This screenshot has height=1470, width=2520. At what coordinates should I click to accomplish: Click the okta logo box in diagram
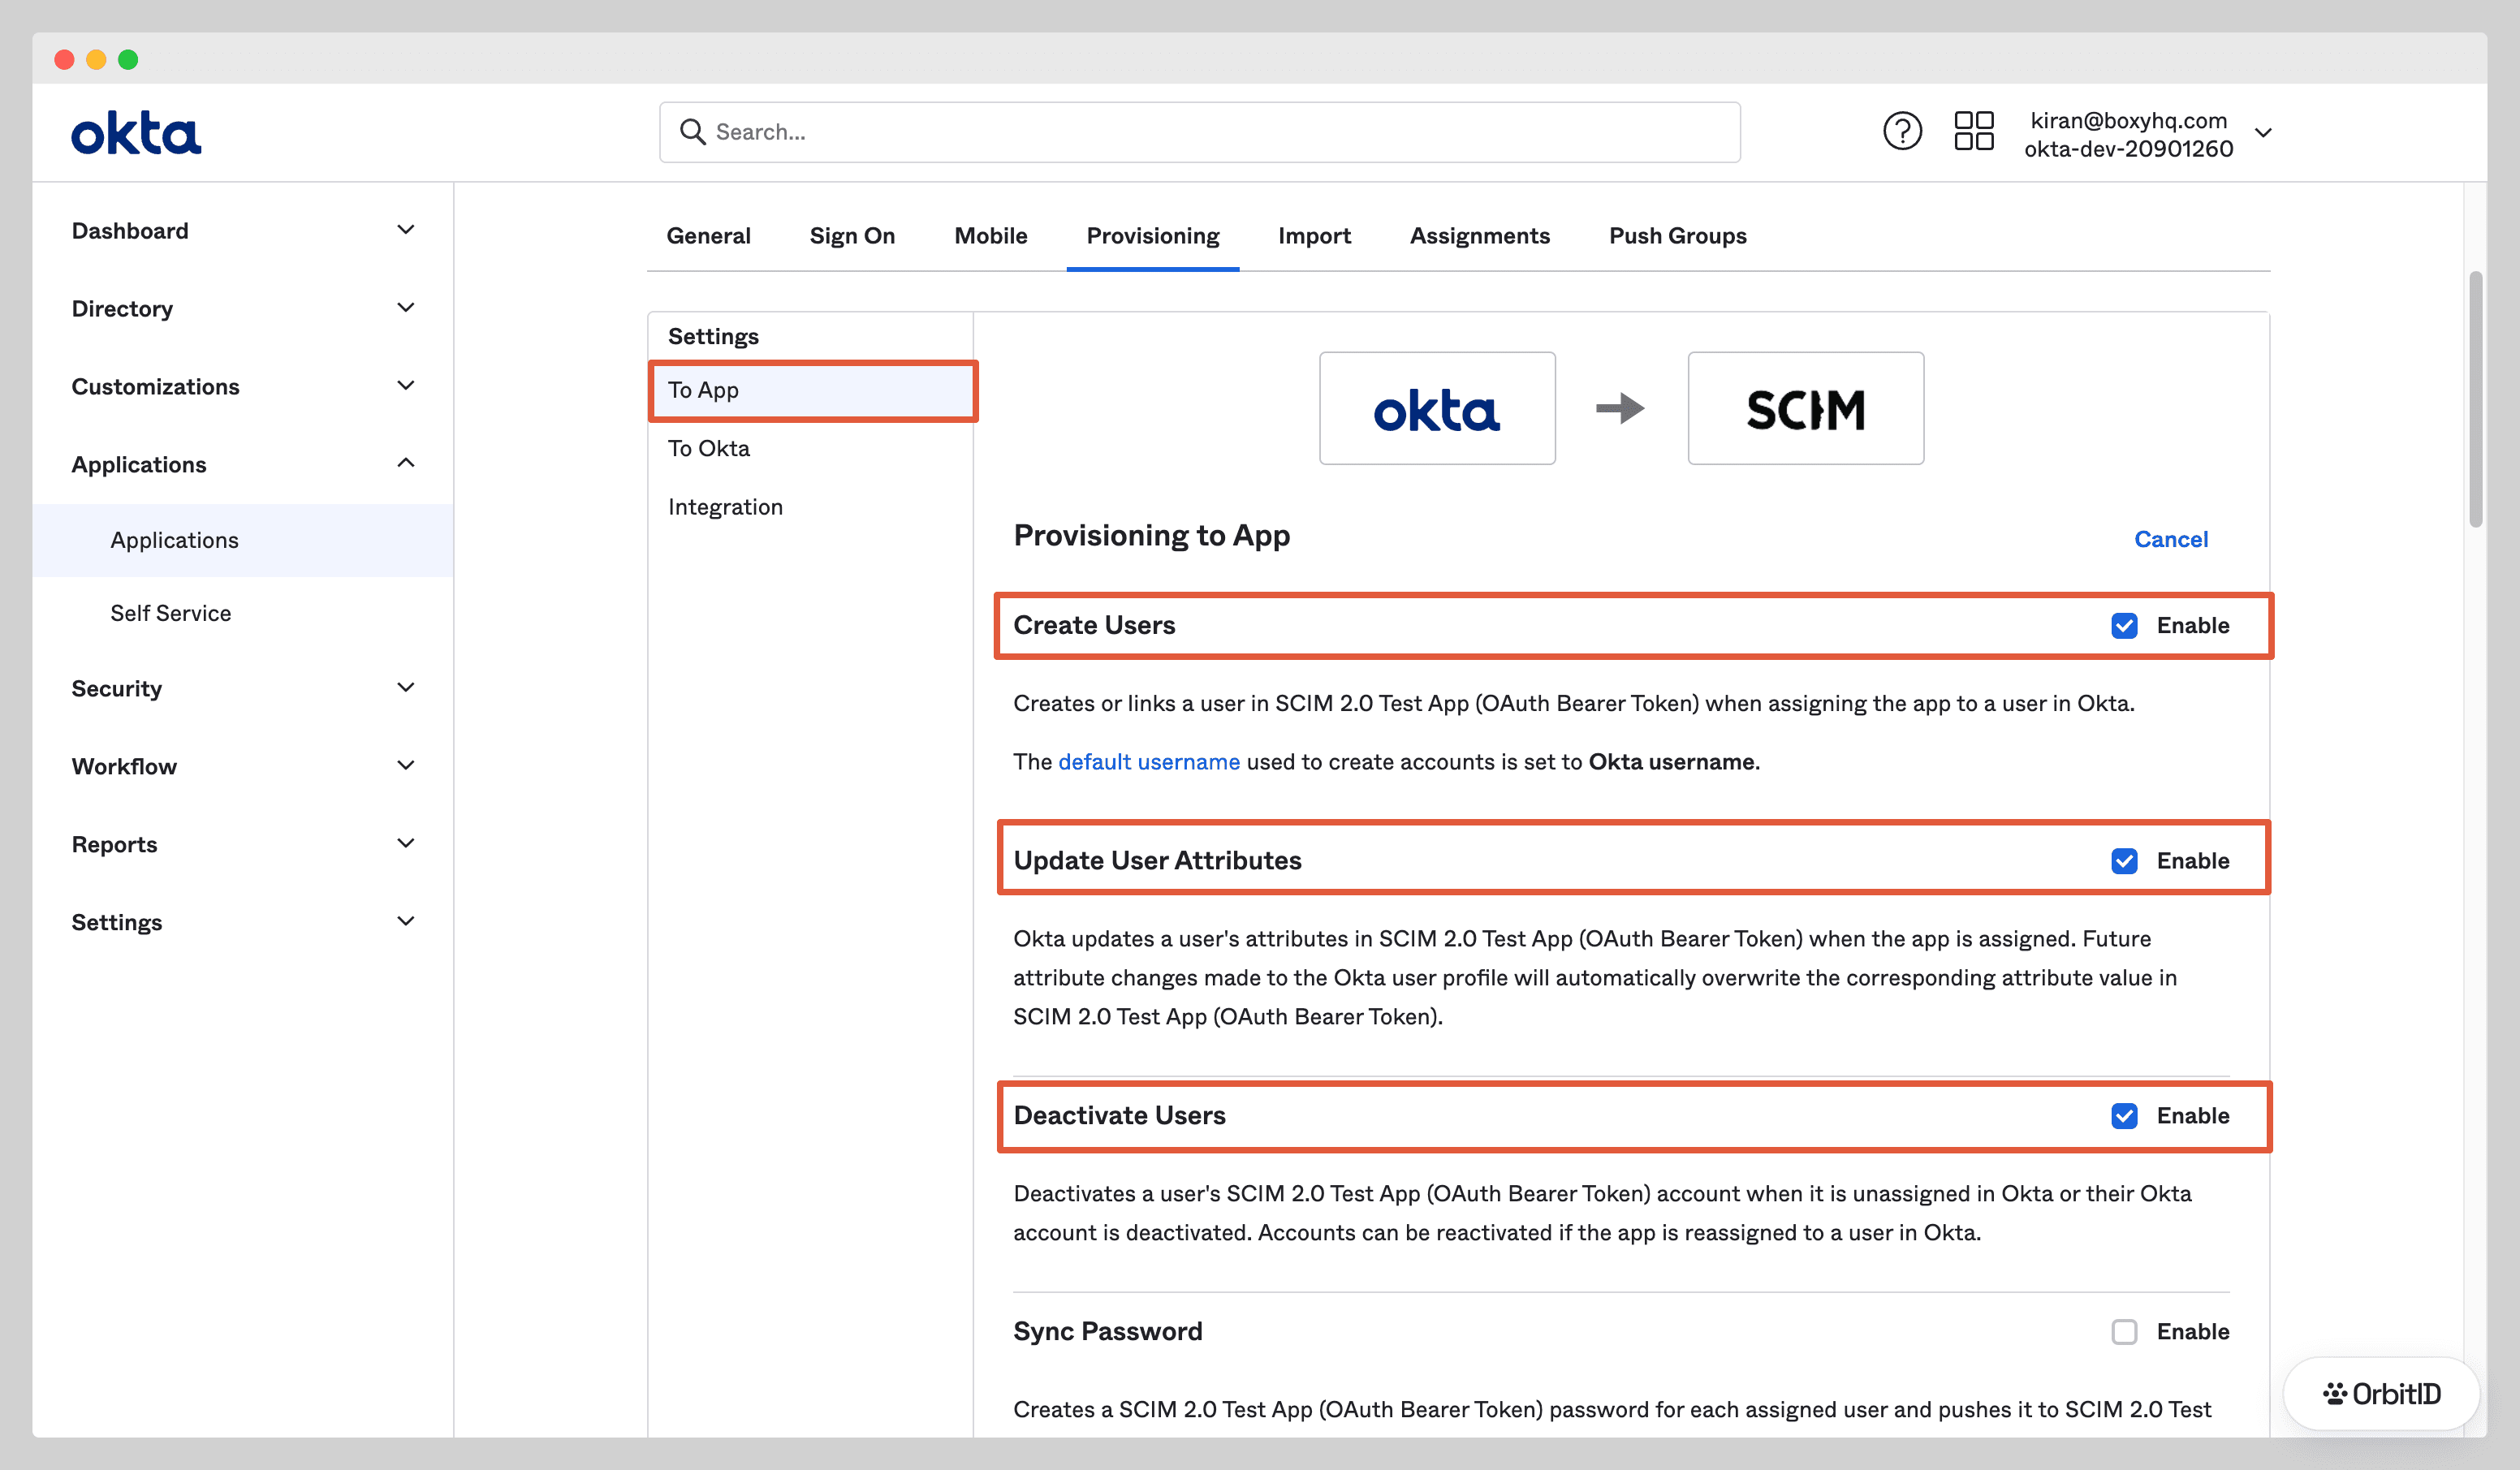click(1437, 408)
